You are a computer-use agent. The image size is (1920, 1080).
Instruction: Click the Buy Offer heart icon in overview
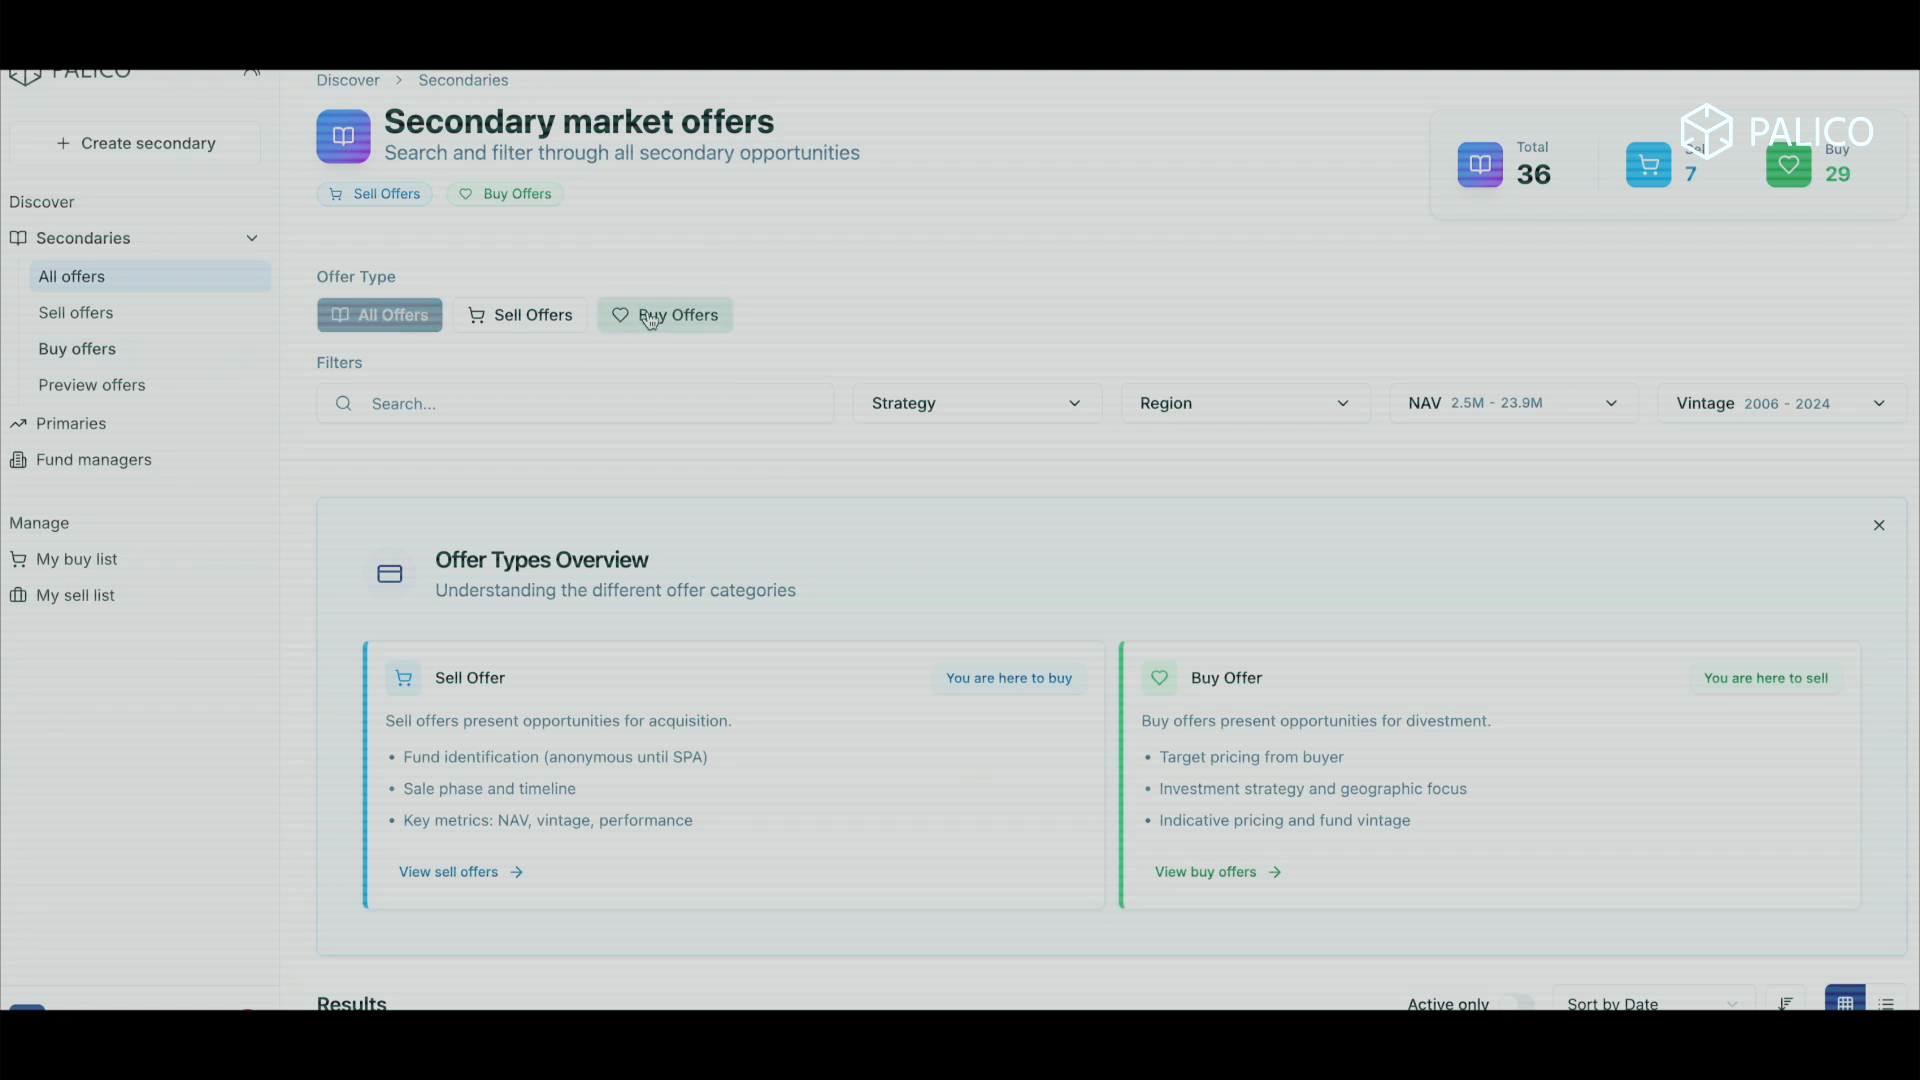(x=1159, y=678)
